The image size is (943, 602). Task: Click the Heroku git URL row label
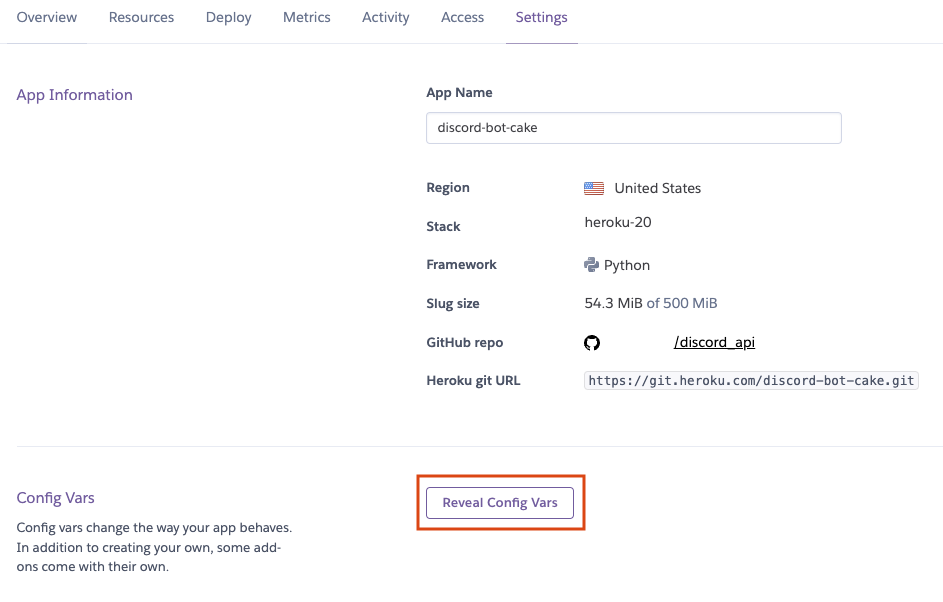473,381
